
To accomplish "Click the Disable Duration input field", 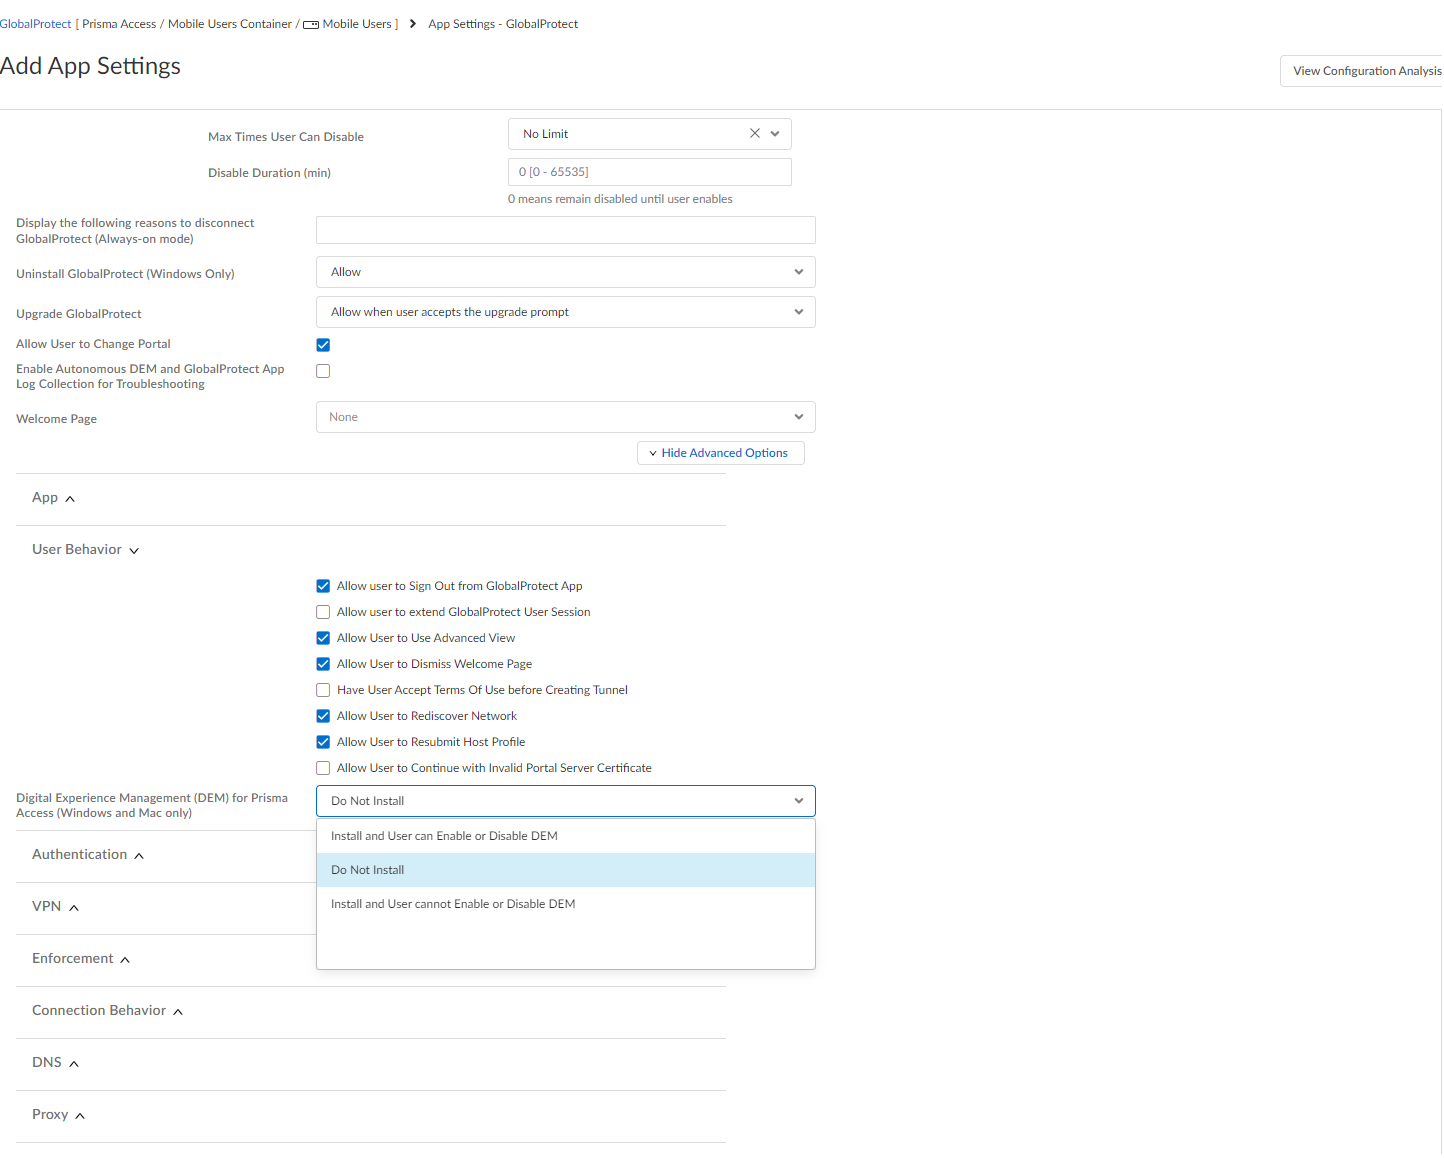I will click(649, 172).
